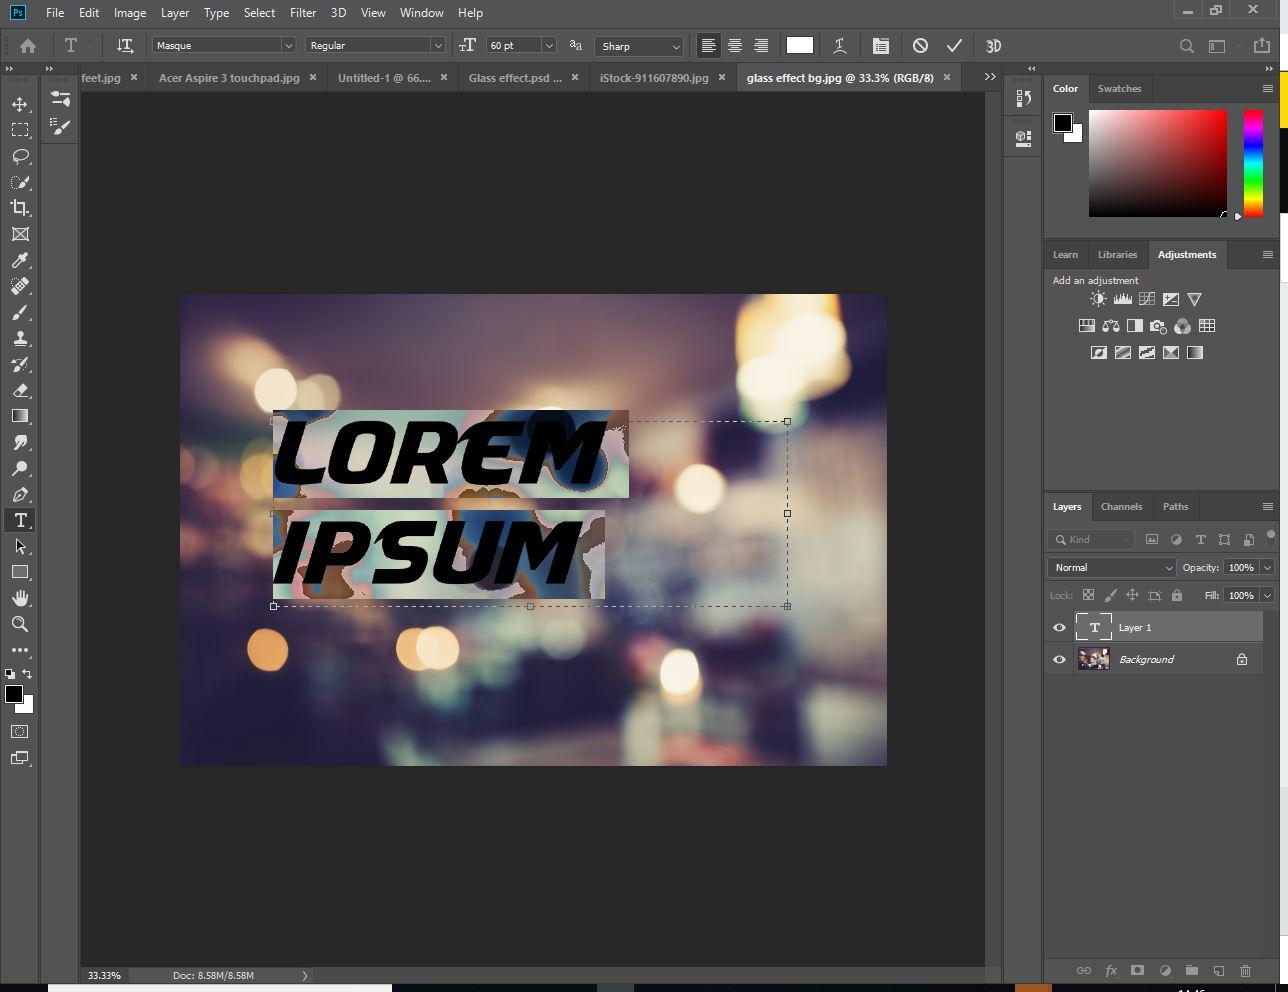The height and width of the screenshot is (992, 1288).
Task: Open the layer Kind filter dropdown
Action: (x=1092, y=540)
